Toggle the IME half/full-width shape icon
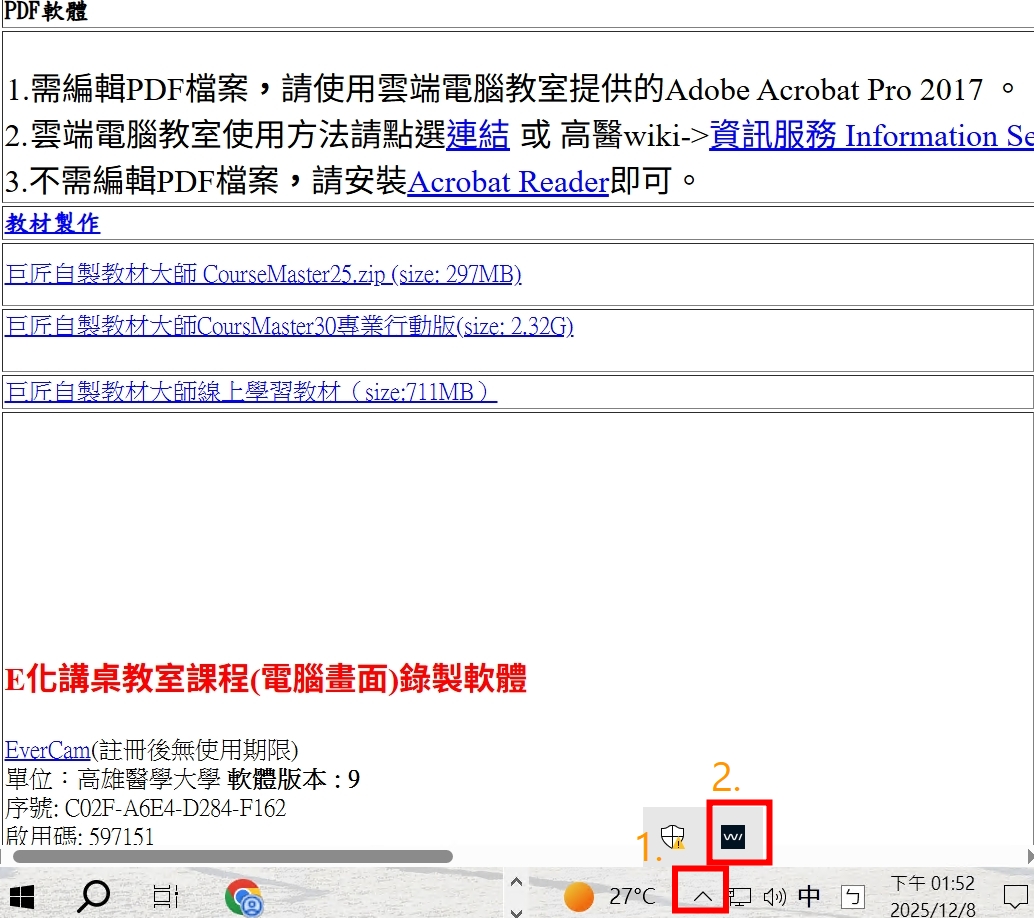Viewport: 1034px width, 918px height. [x=852, y=896]
